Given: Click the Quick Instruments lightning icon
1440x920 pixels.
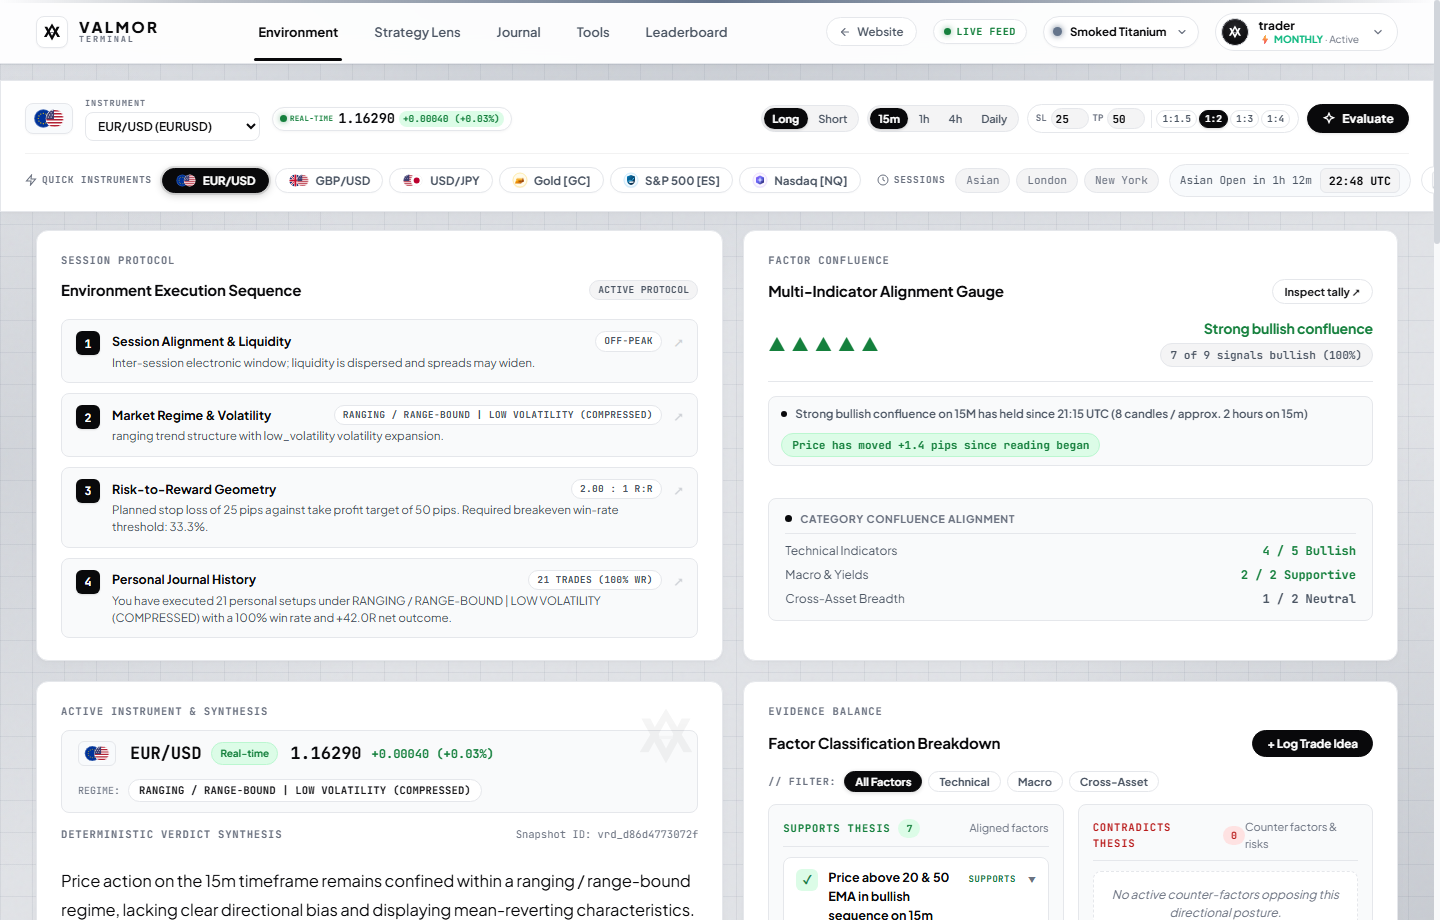Looking at the screenshot, I should 31,180.
